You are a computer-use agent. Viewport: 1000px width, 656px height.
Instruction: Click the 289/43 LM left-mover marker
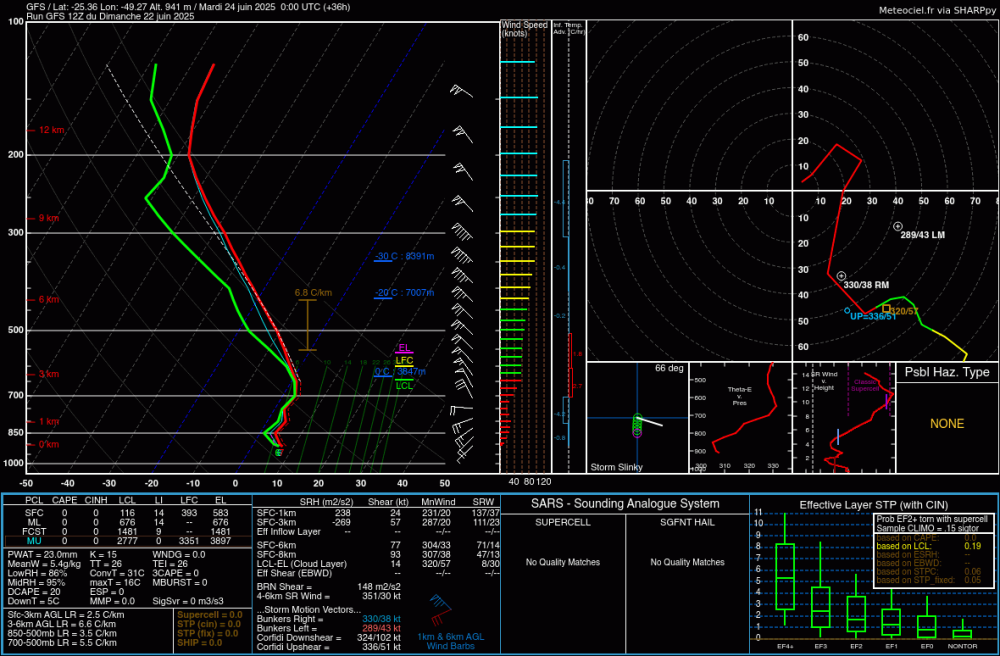pyautogui.click(x=898, y=226)
